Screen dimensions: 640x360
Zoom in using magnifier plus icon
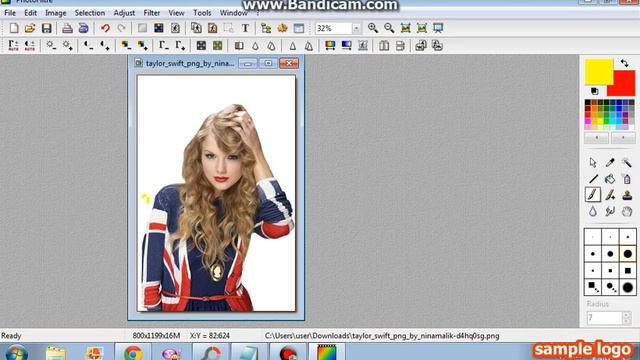pos(373,28)
